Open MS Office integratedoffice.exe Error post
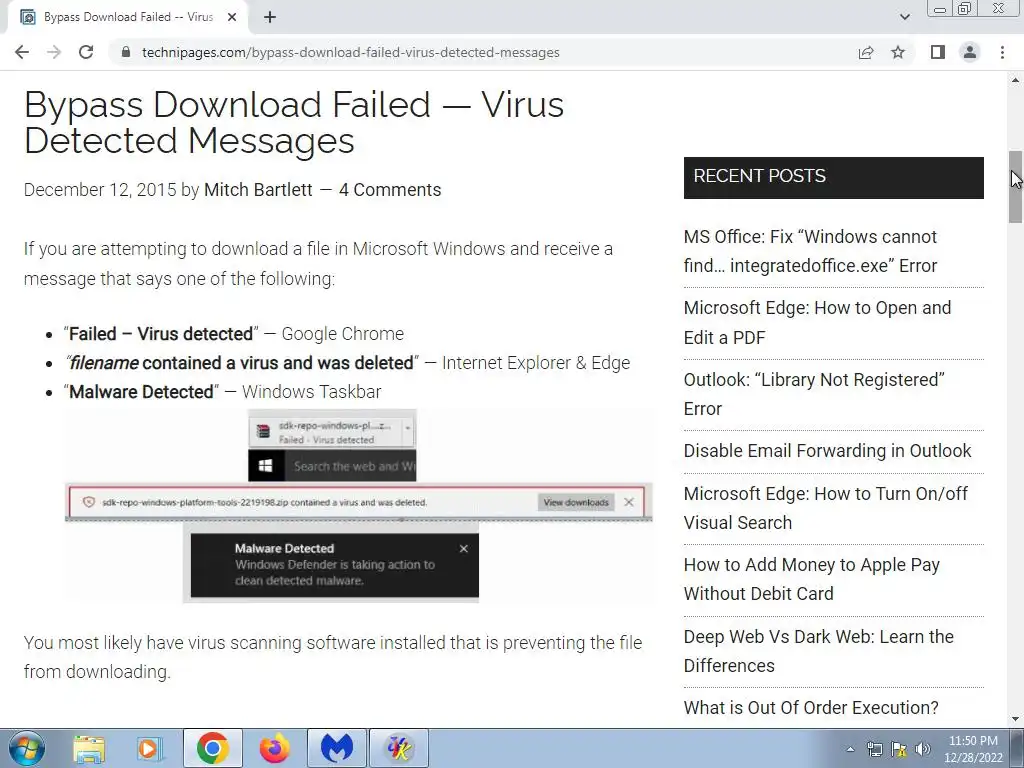Image resolution: width=1024 pixels, height=768 pixels. [810, 251]
